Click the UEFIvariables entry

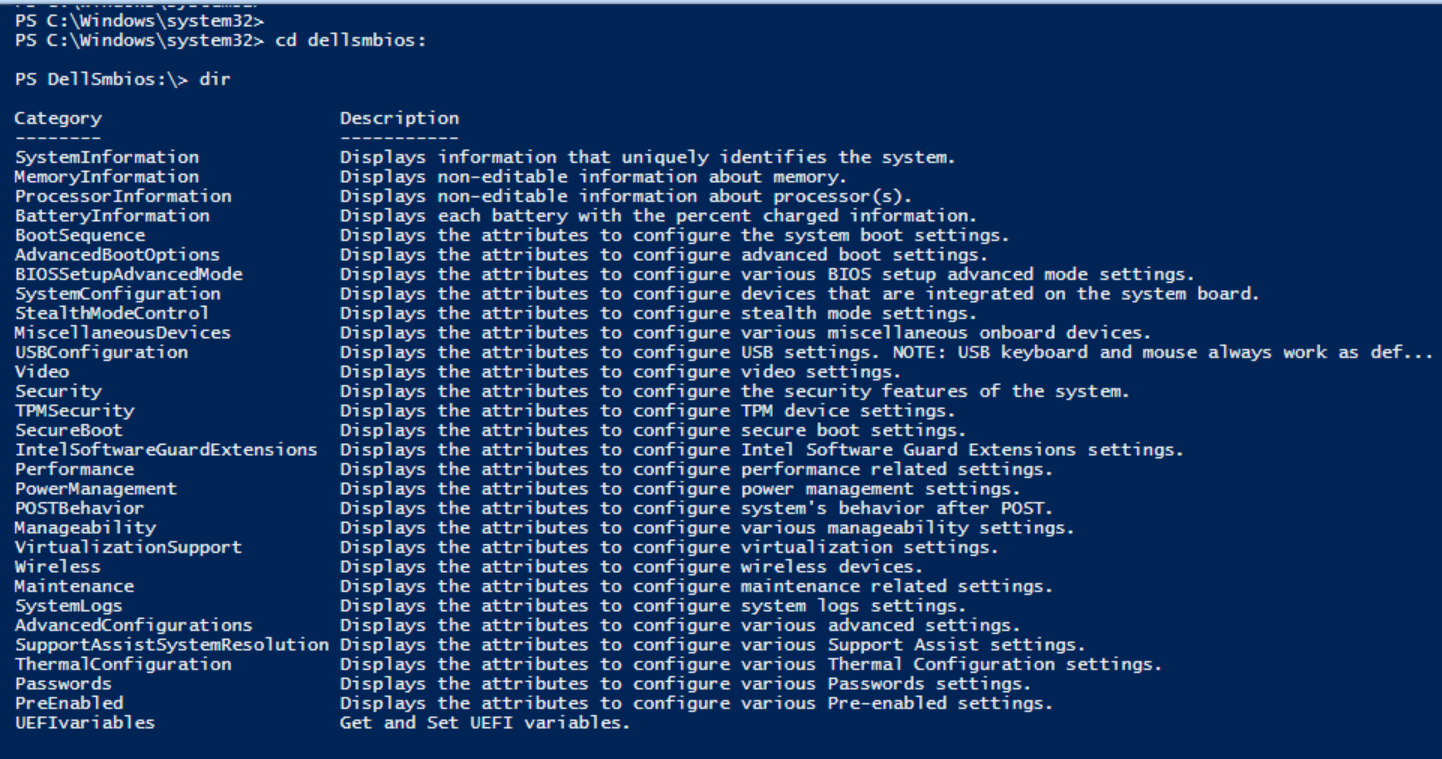85,723
